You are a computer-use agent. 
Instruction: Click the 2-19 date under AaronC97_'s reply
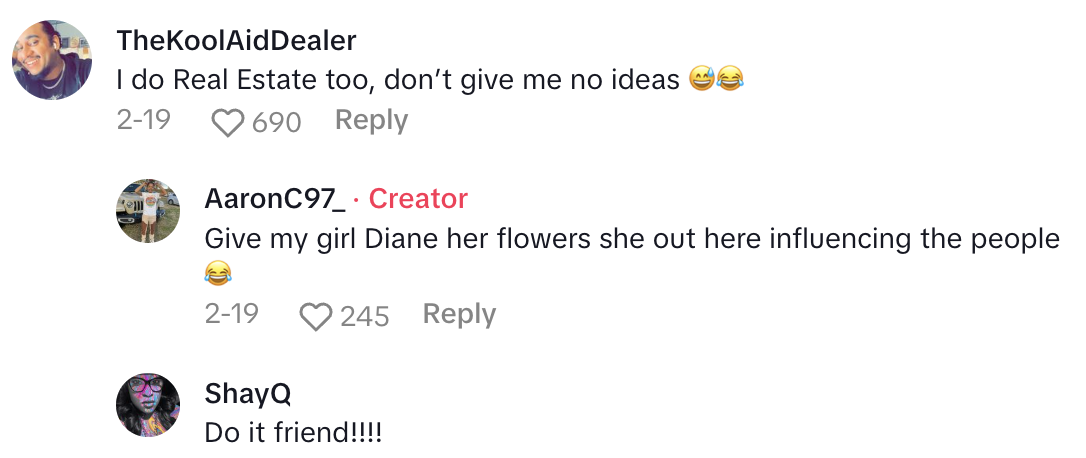click(231, 315)
